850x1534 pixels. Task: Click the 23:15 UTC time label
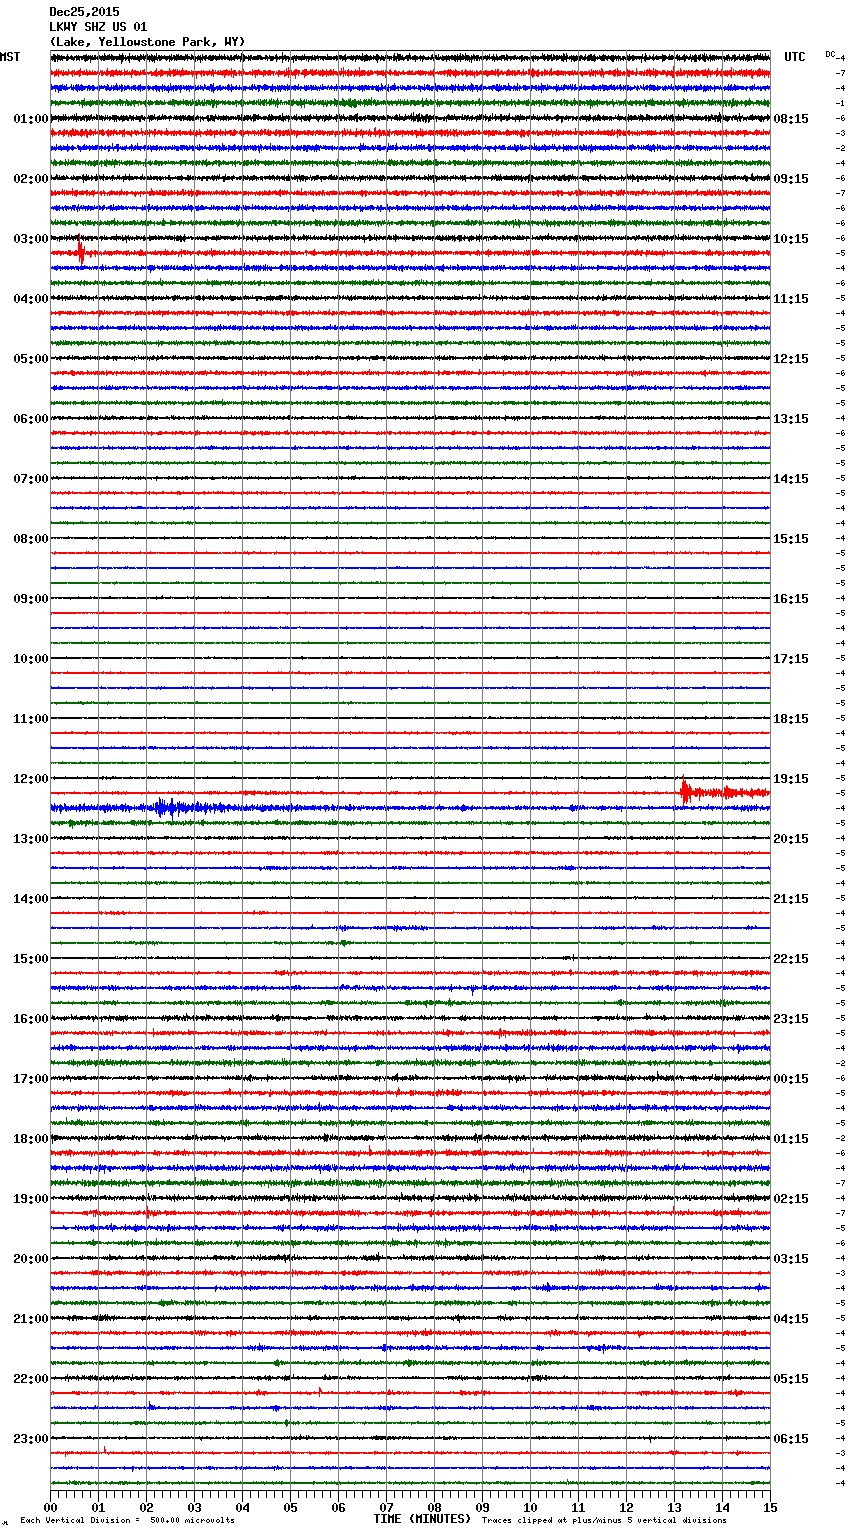(x=791, y=1019)
